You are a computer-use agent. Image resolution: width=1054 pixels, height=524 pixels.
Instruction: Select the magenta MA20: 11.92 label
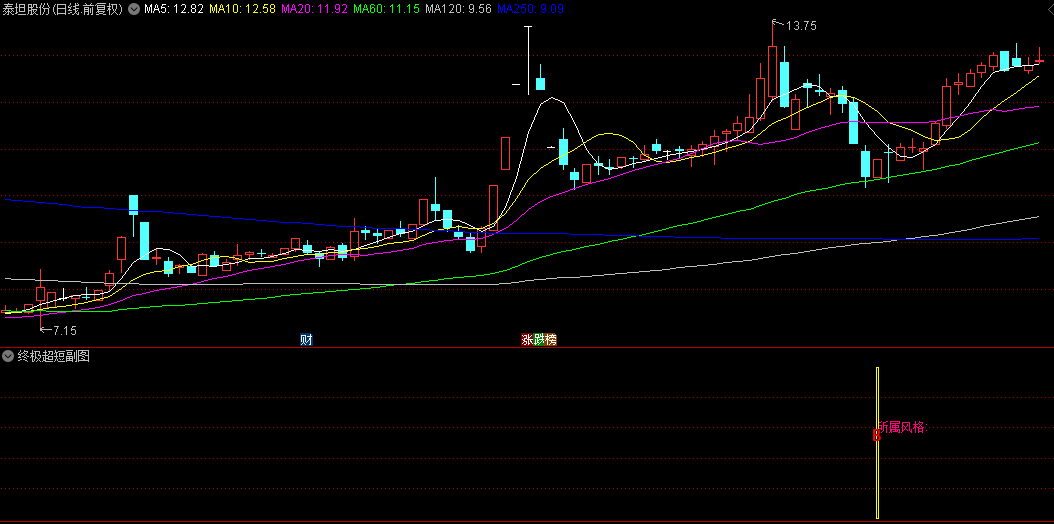315,9
